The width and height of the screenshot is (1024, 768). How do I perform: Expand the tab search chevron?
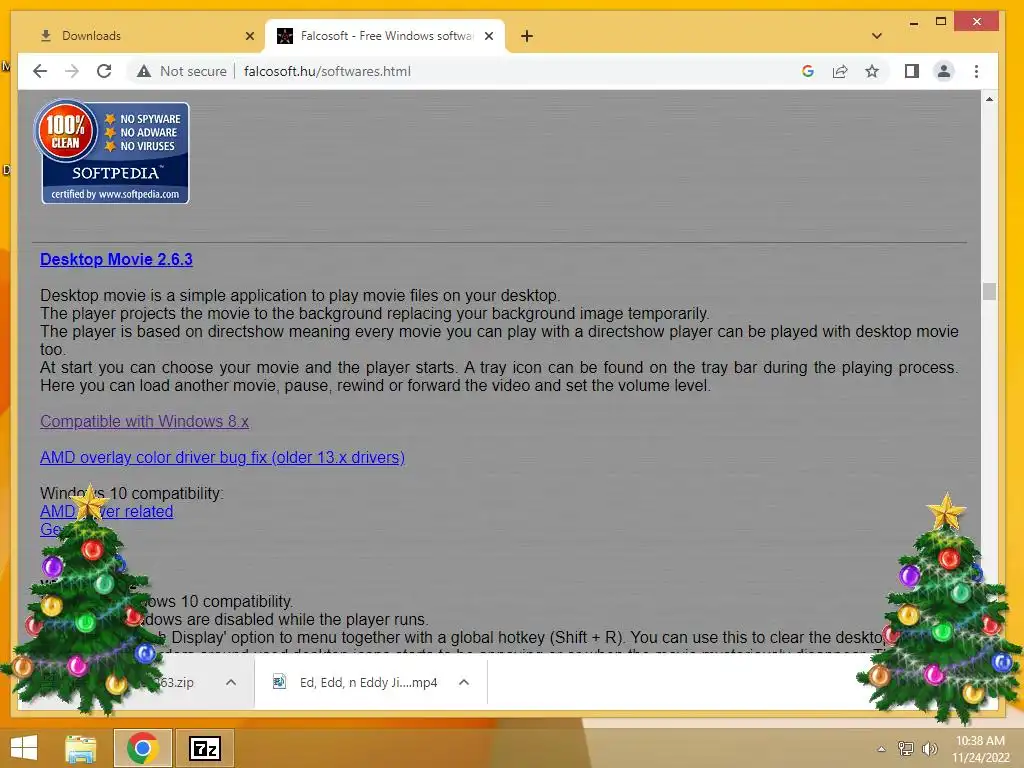(877, 36)
